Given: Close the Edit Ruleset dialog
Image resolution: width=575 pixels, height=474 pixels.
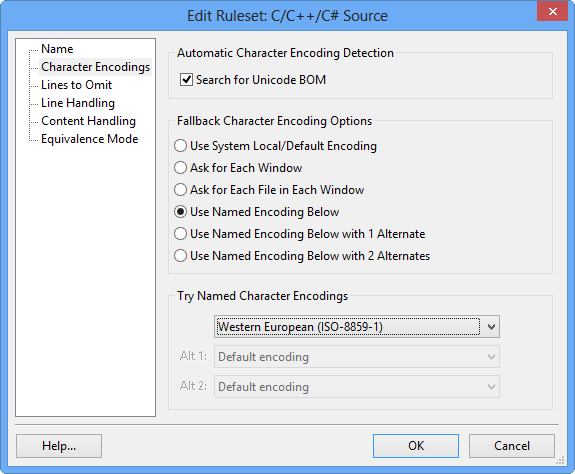Looking at the screenshot, I should [x=553, y=11].
